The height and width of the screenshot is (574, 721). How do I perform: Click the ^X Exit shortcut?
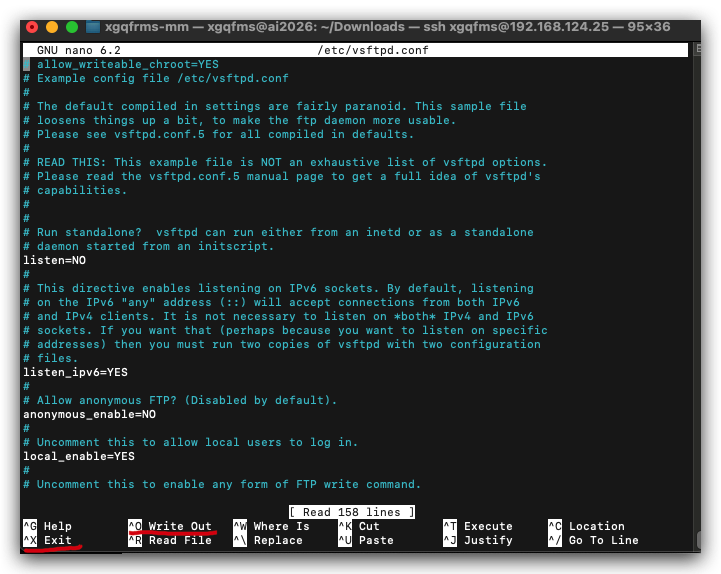coord(48,540)
